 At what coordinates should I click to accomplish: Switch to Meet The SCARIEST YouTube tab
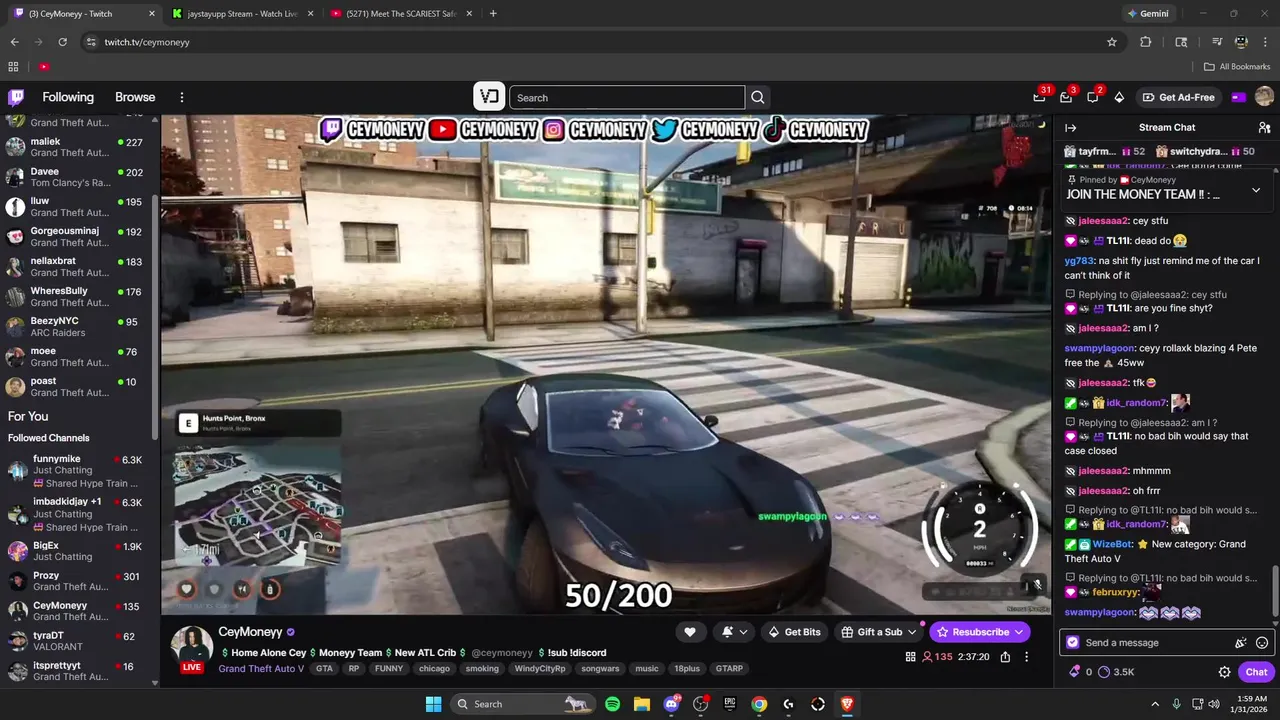(x=400, y=14)
